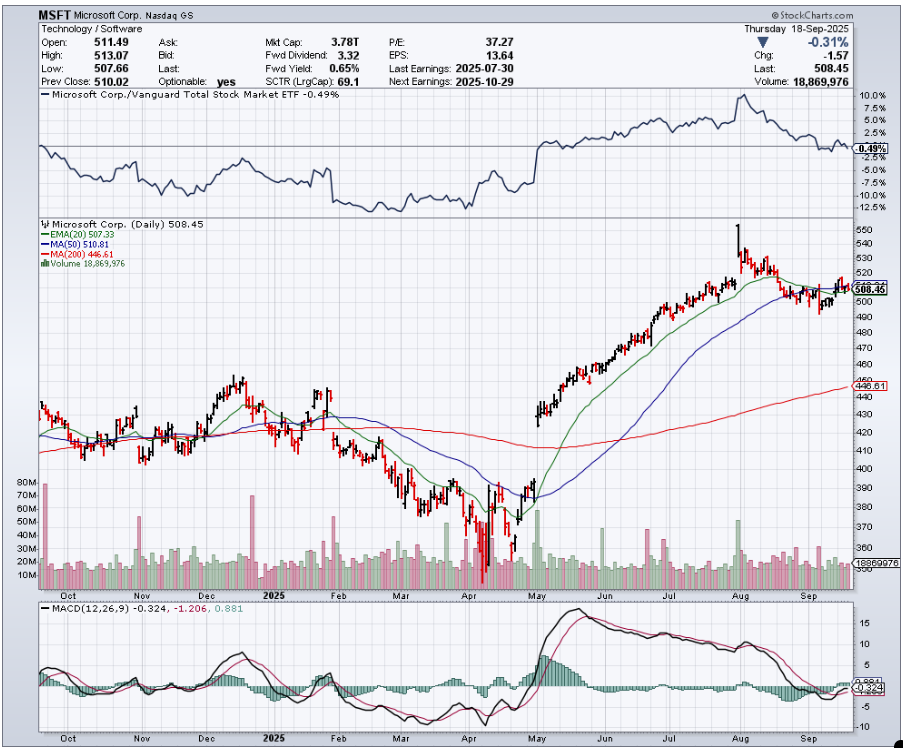The image size is (903, 748).
Task: Click the 10.0% label on the relative-strength axis
Action: click(872, 96)
